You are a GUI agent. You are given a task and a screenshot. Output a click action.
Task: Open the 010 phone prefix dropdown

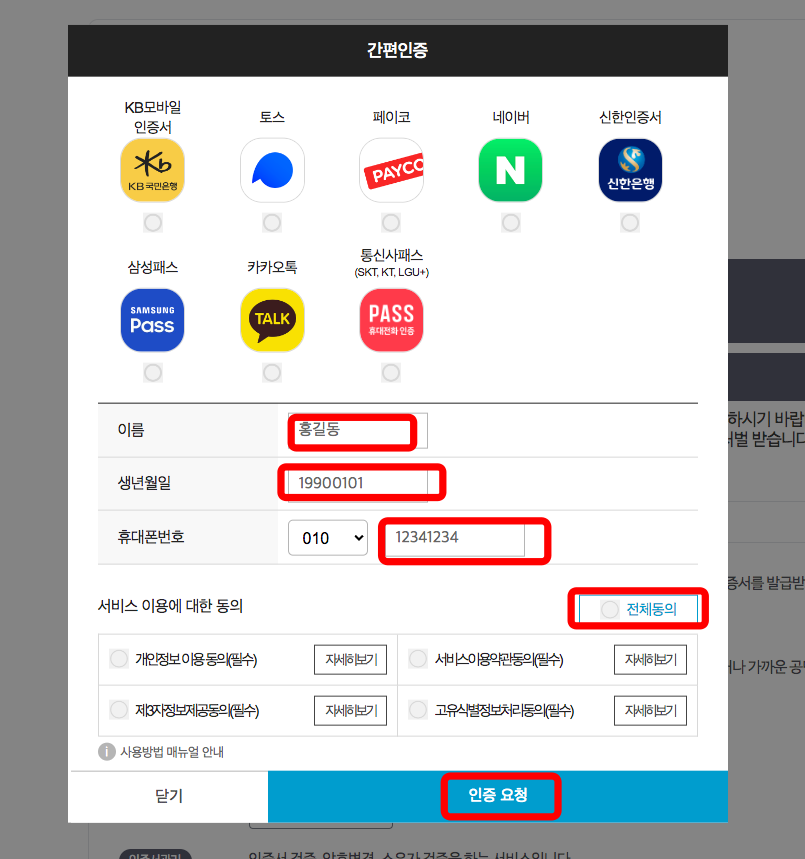(x=328, y=538)
